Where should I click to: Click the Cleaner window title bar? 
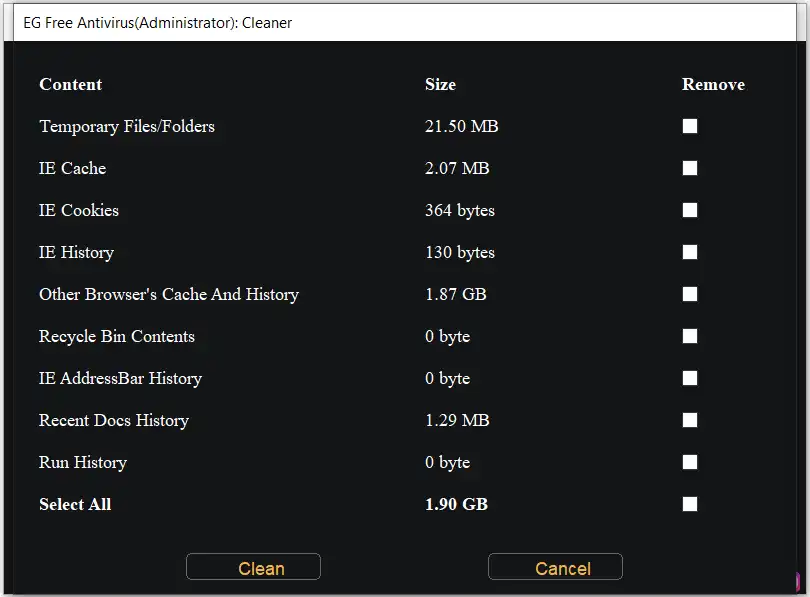tap(400, 22)
